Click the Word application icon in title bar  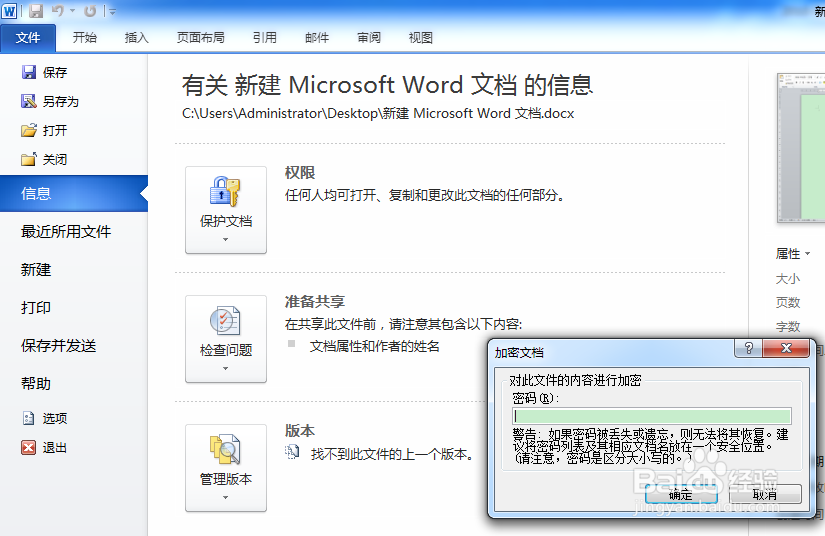pos(9,11)
